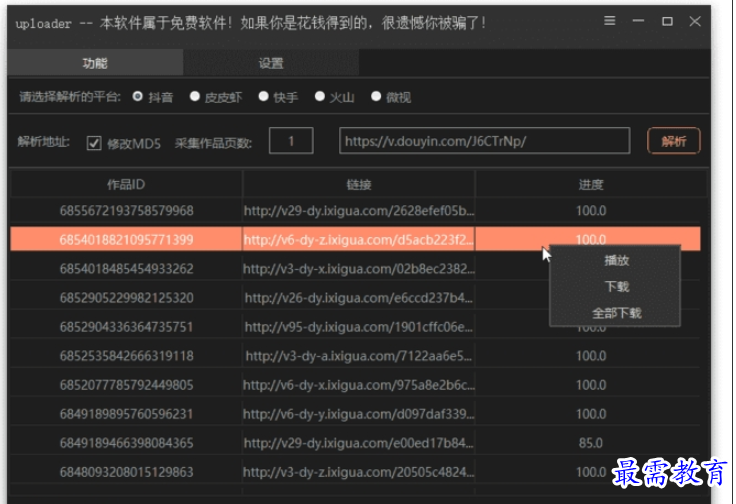Click the 85.0 progress value
The height and width of the screenshot is (504, 736).
click(590, 443)
